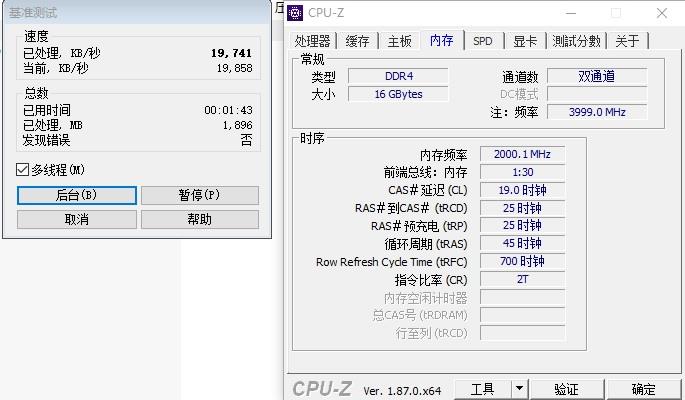Minimize the CPU-Z window
685x400 pixels.
(x=571, y=13)
